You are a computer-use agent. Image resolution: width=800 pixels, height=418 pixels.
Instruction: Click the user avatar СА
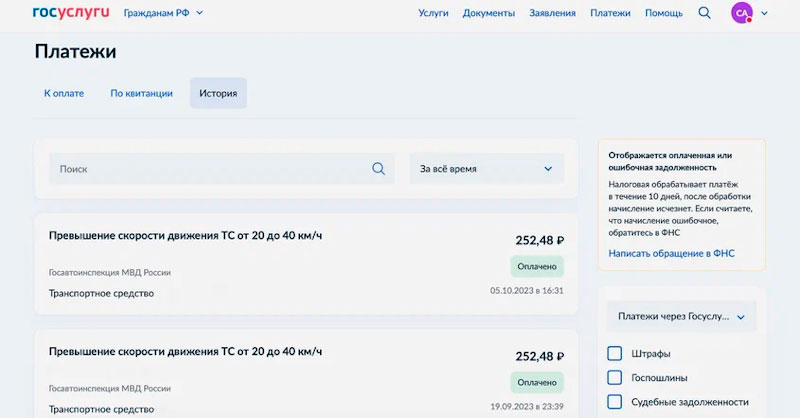coord(742,13)
